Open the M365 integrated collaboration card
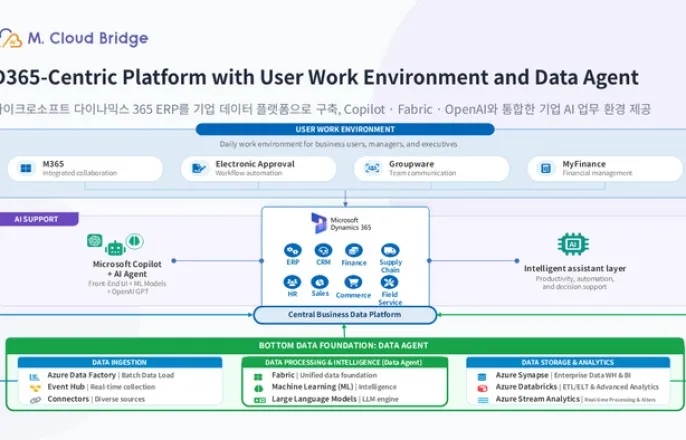This screenshot has width=686, height=440. pyautogui.click(x=85, y=168)
